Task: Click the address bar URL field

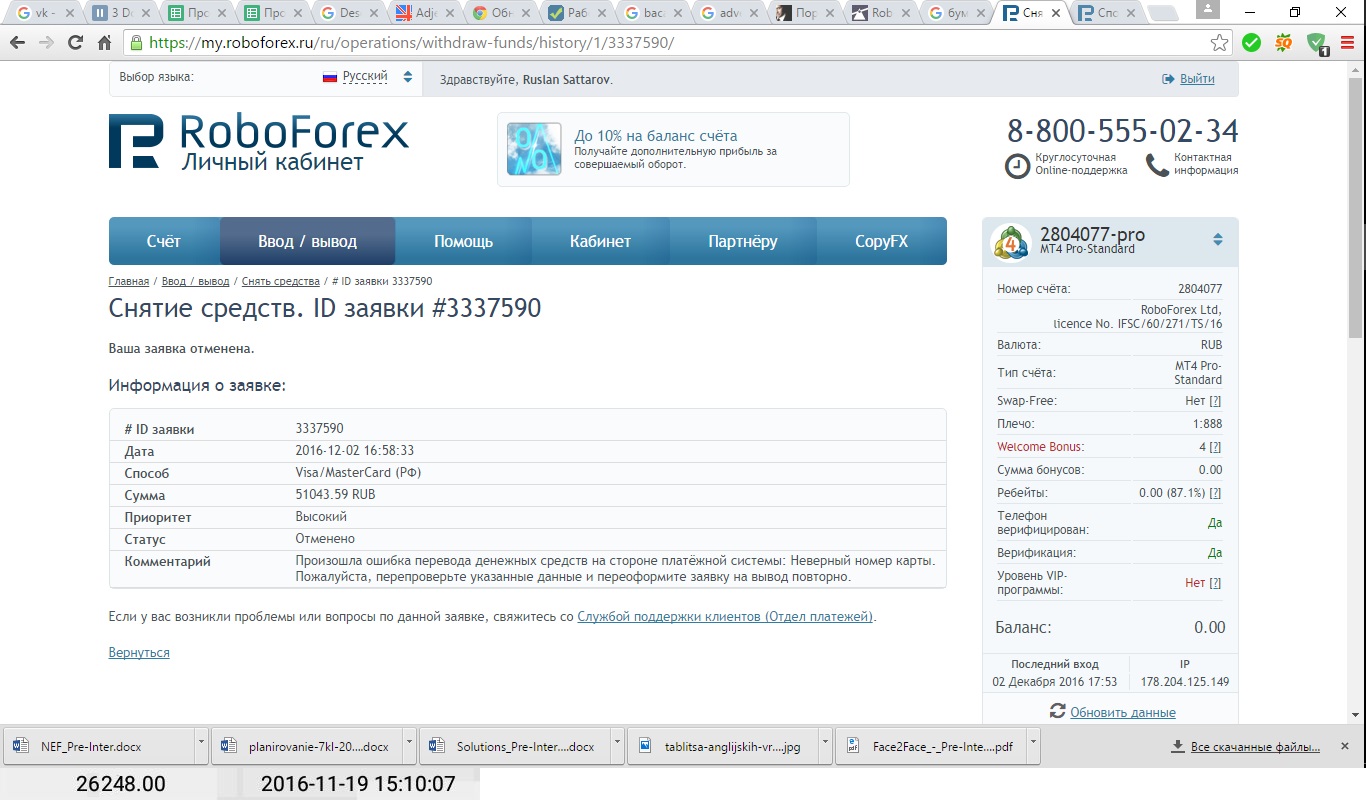Action: 675,43
